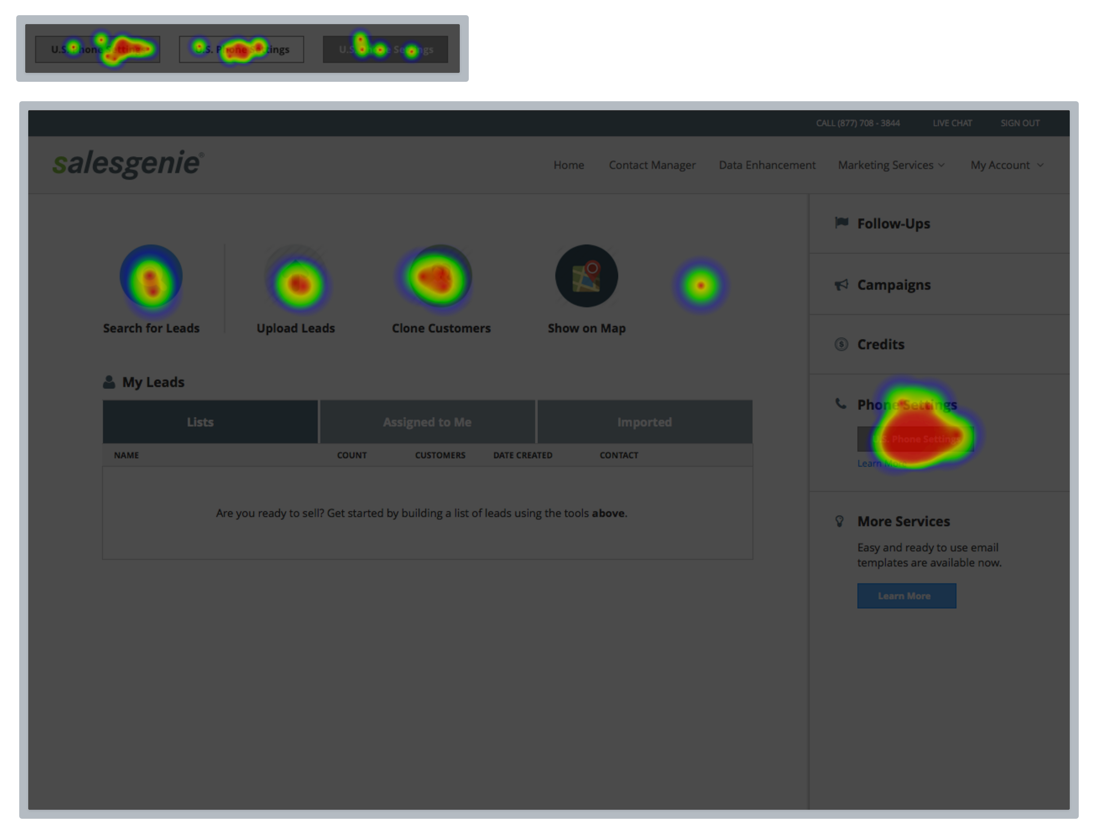Click the LIVE CHAT link
Screen dimensions: 1094x834
[x=952, y=123]
